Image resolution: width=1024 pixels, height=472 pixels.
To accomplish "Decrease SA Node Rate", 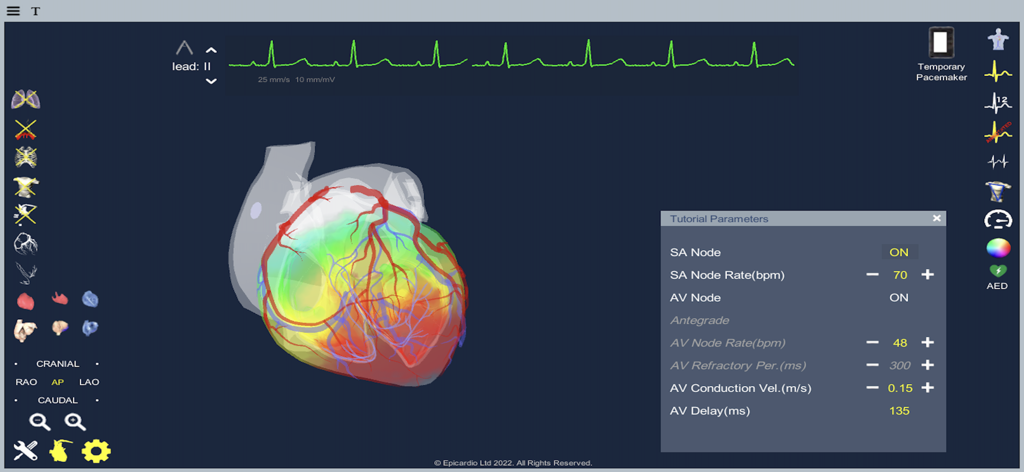I will [x=872, y=275].
